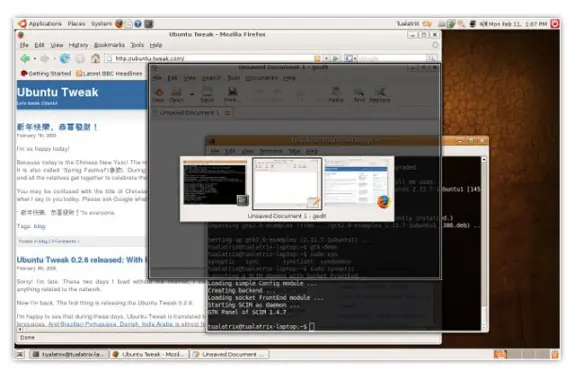Screen dimensions: 575x376
Task: Open the search engine selector dropdown
Action: [351, 59]
